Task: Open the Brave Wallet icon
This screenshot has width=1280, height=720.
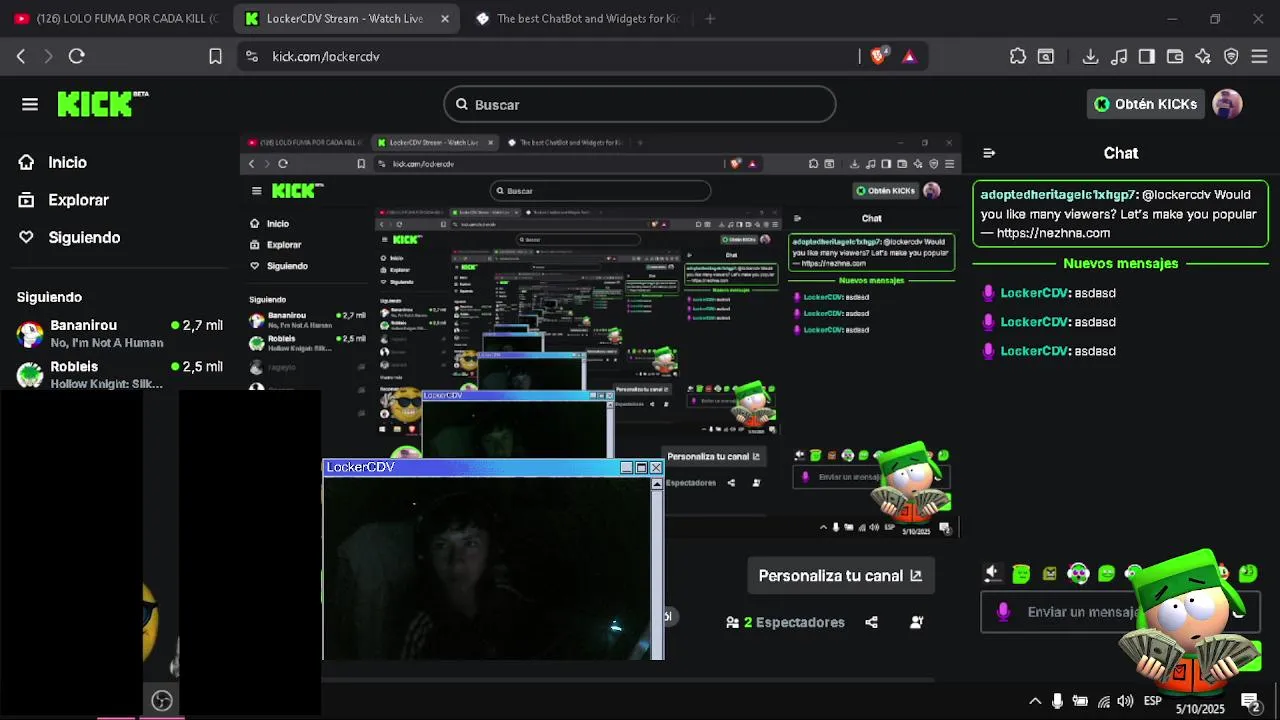Action: [x=1175, y=57]
